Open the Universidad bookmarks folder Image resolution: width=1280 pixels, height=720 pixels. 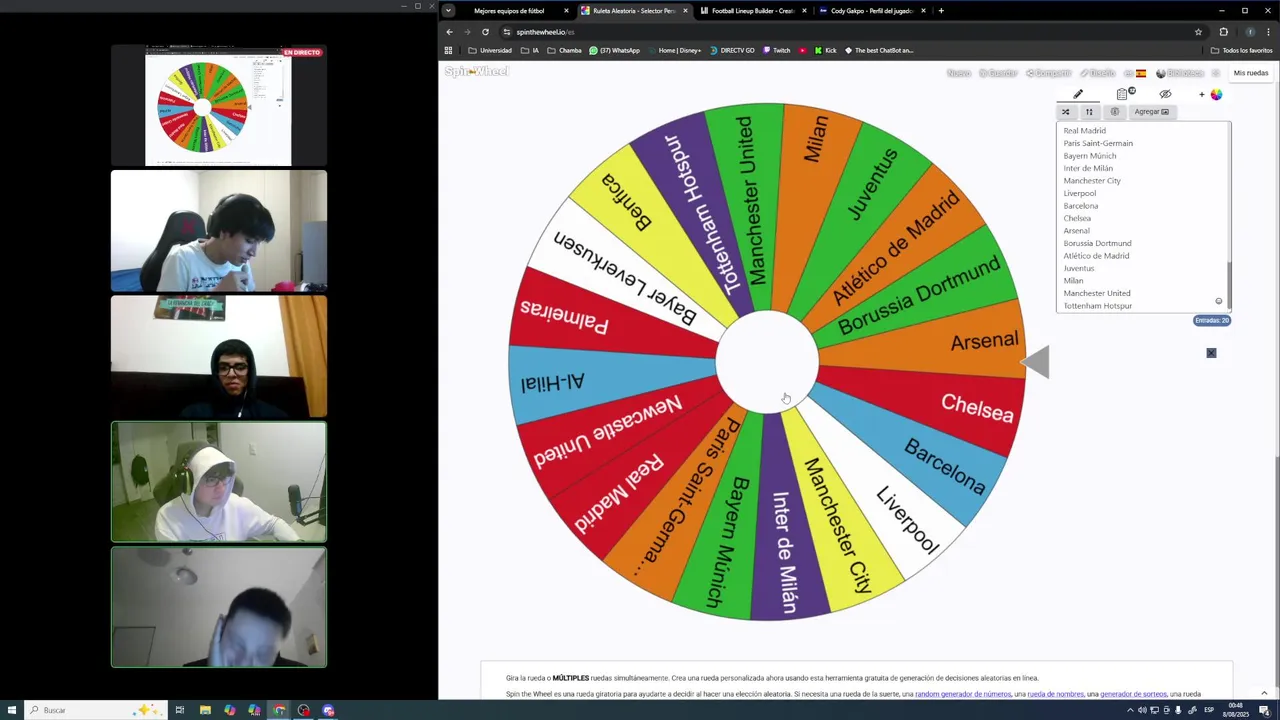click(x=490, y=50)
